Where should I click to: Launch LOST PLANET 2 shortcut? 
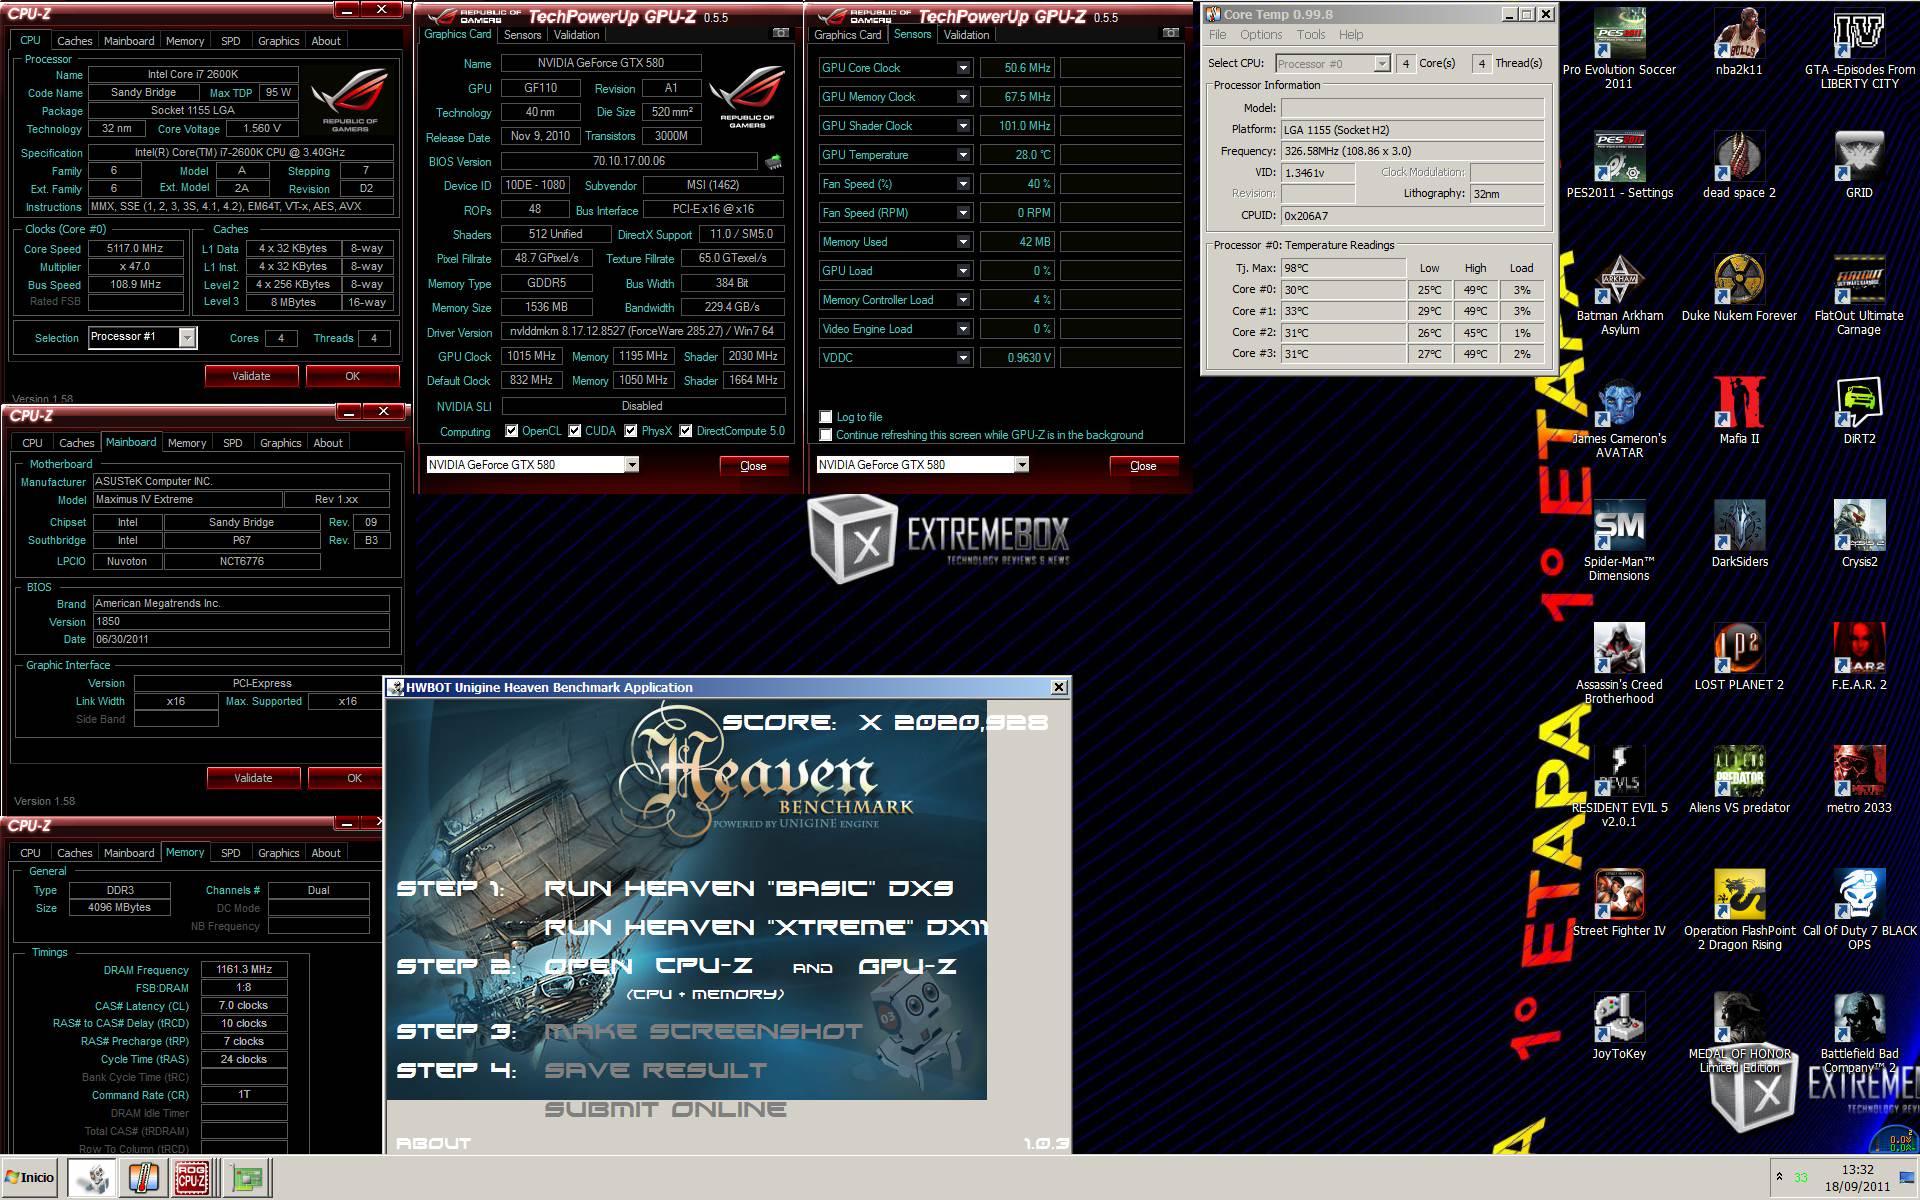click(x=1739, y=658)
